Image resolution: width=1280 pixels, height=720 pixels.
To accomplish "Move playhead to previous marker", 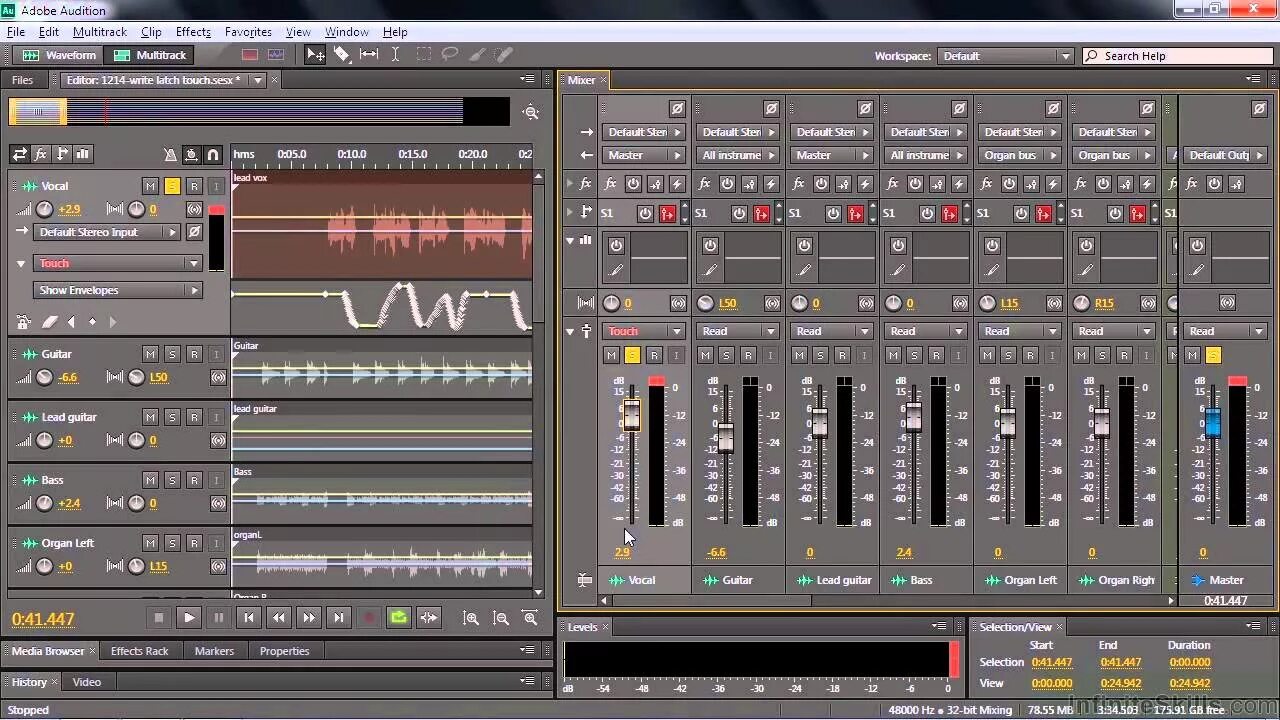I will click(x=249, y=618).
